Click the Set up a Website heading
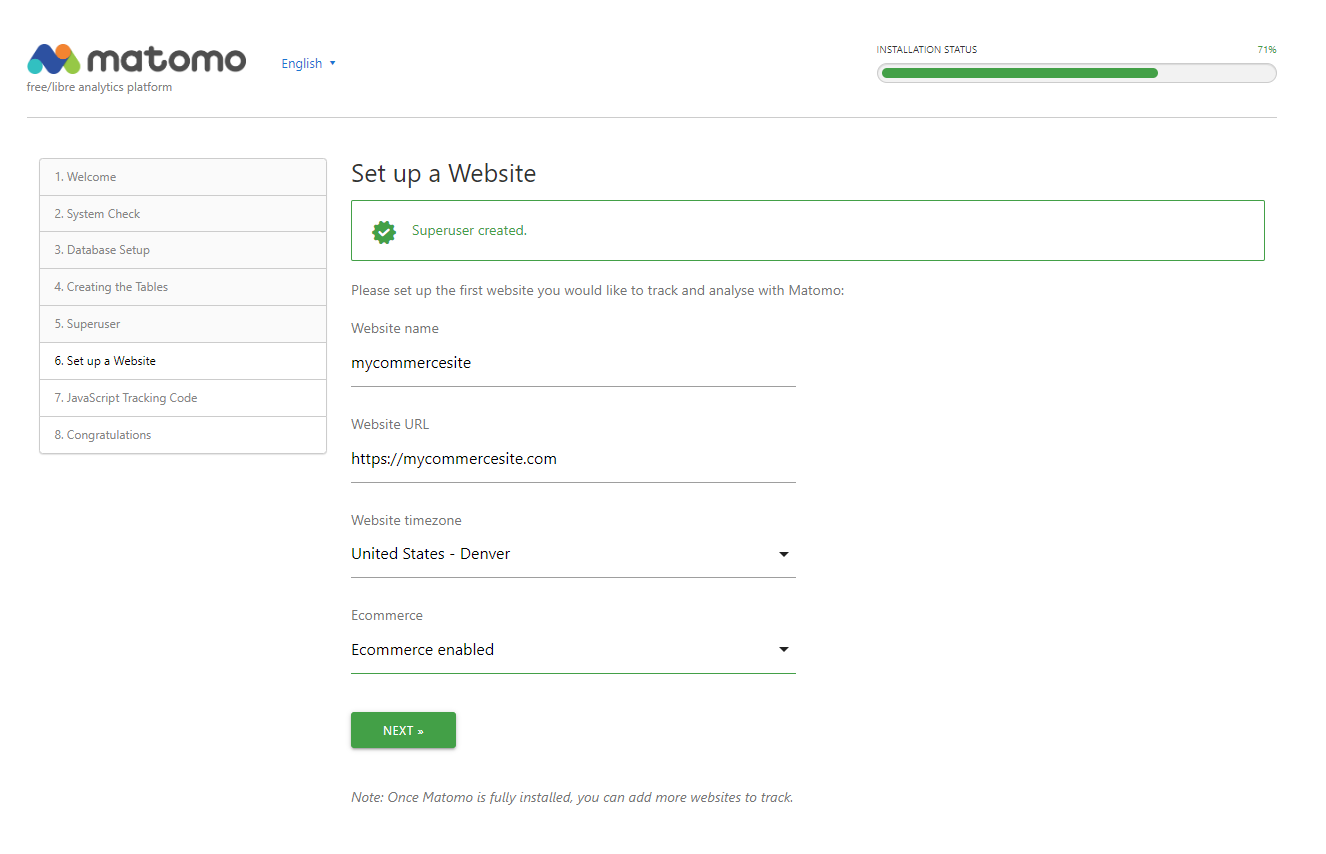This screenshot has width=1326, height=854. coord(443,173)
